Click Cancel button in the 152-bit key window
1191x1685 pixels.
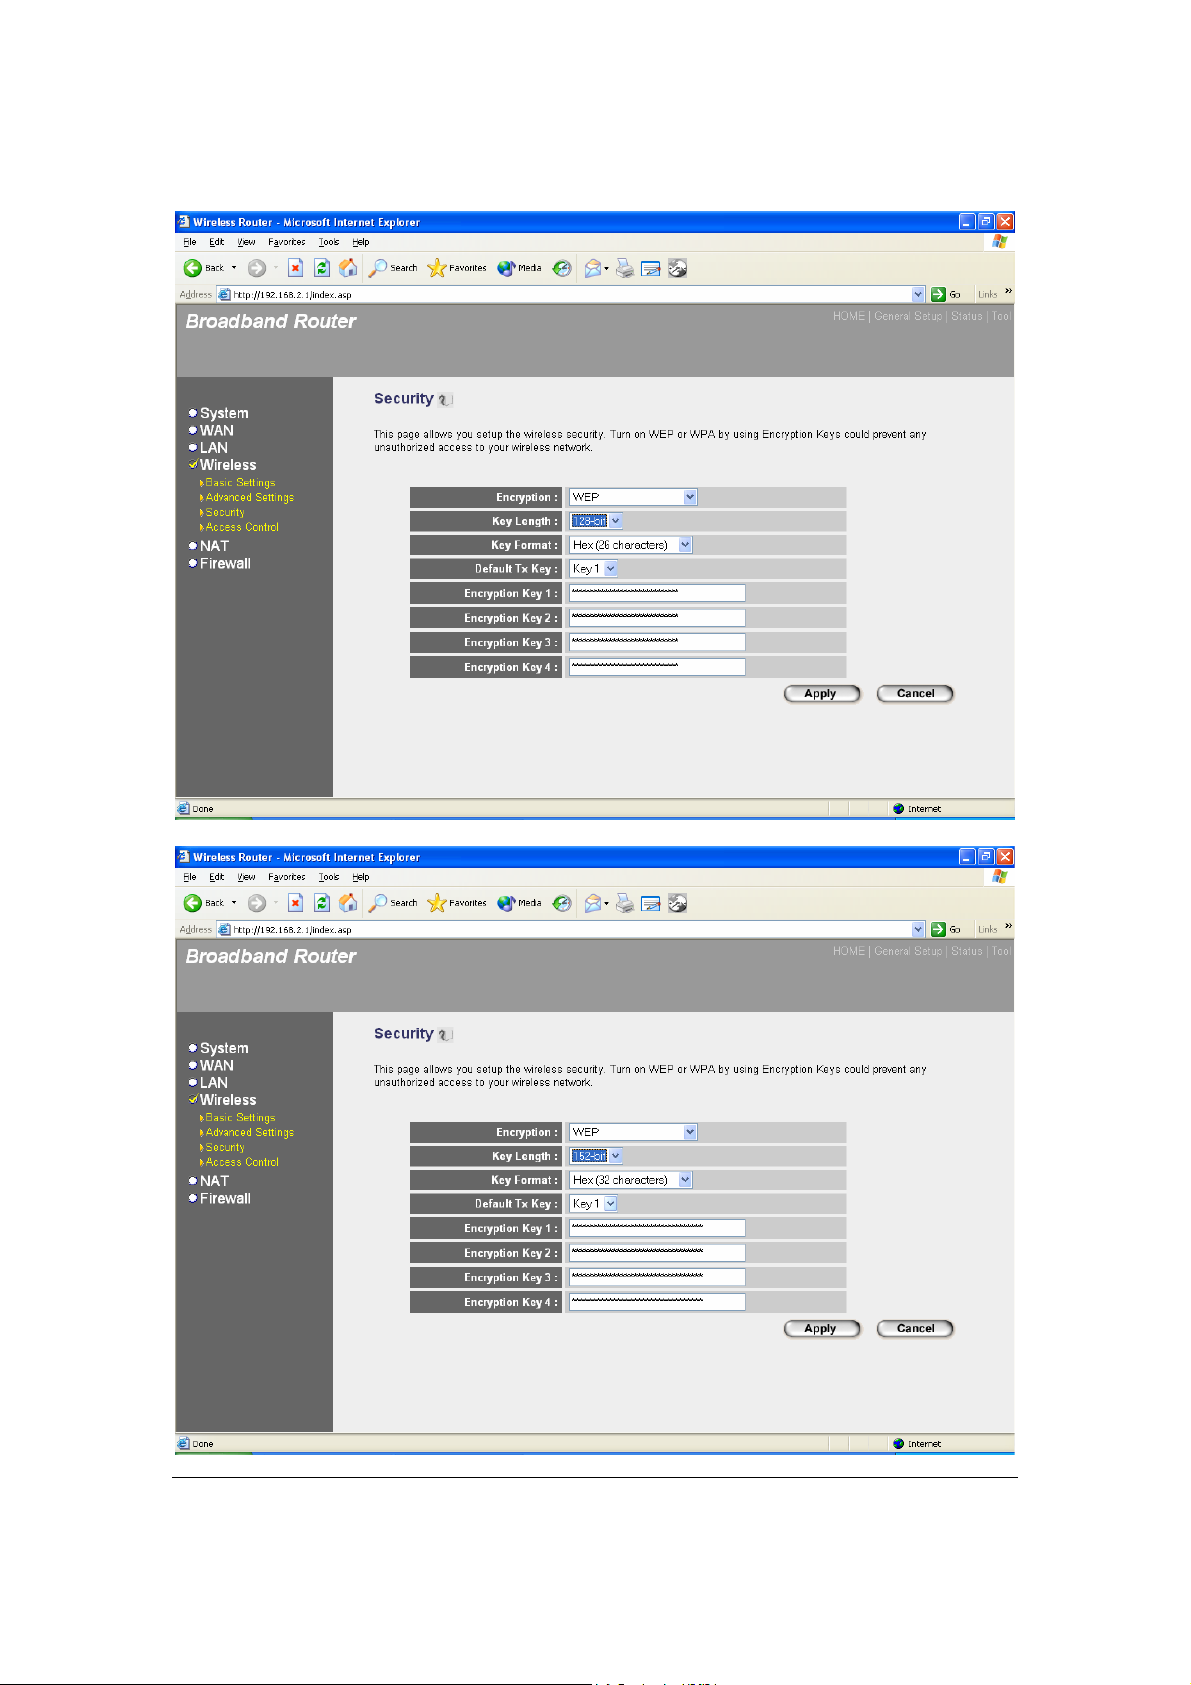915,1329
